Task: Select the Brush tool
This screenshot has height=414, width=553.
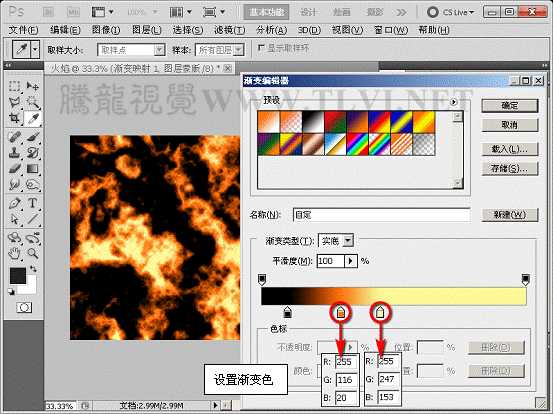Action: 33,136
